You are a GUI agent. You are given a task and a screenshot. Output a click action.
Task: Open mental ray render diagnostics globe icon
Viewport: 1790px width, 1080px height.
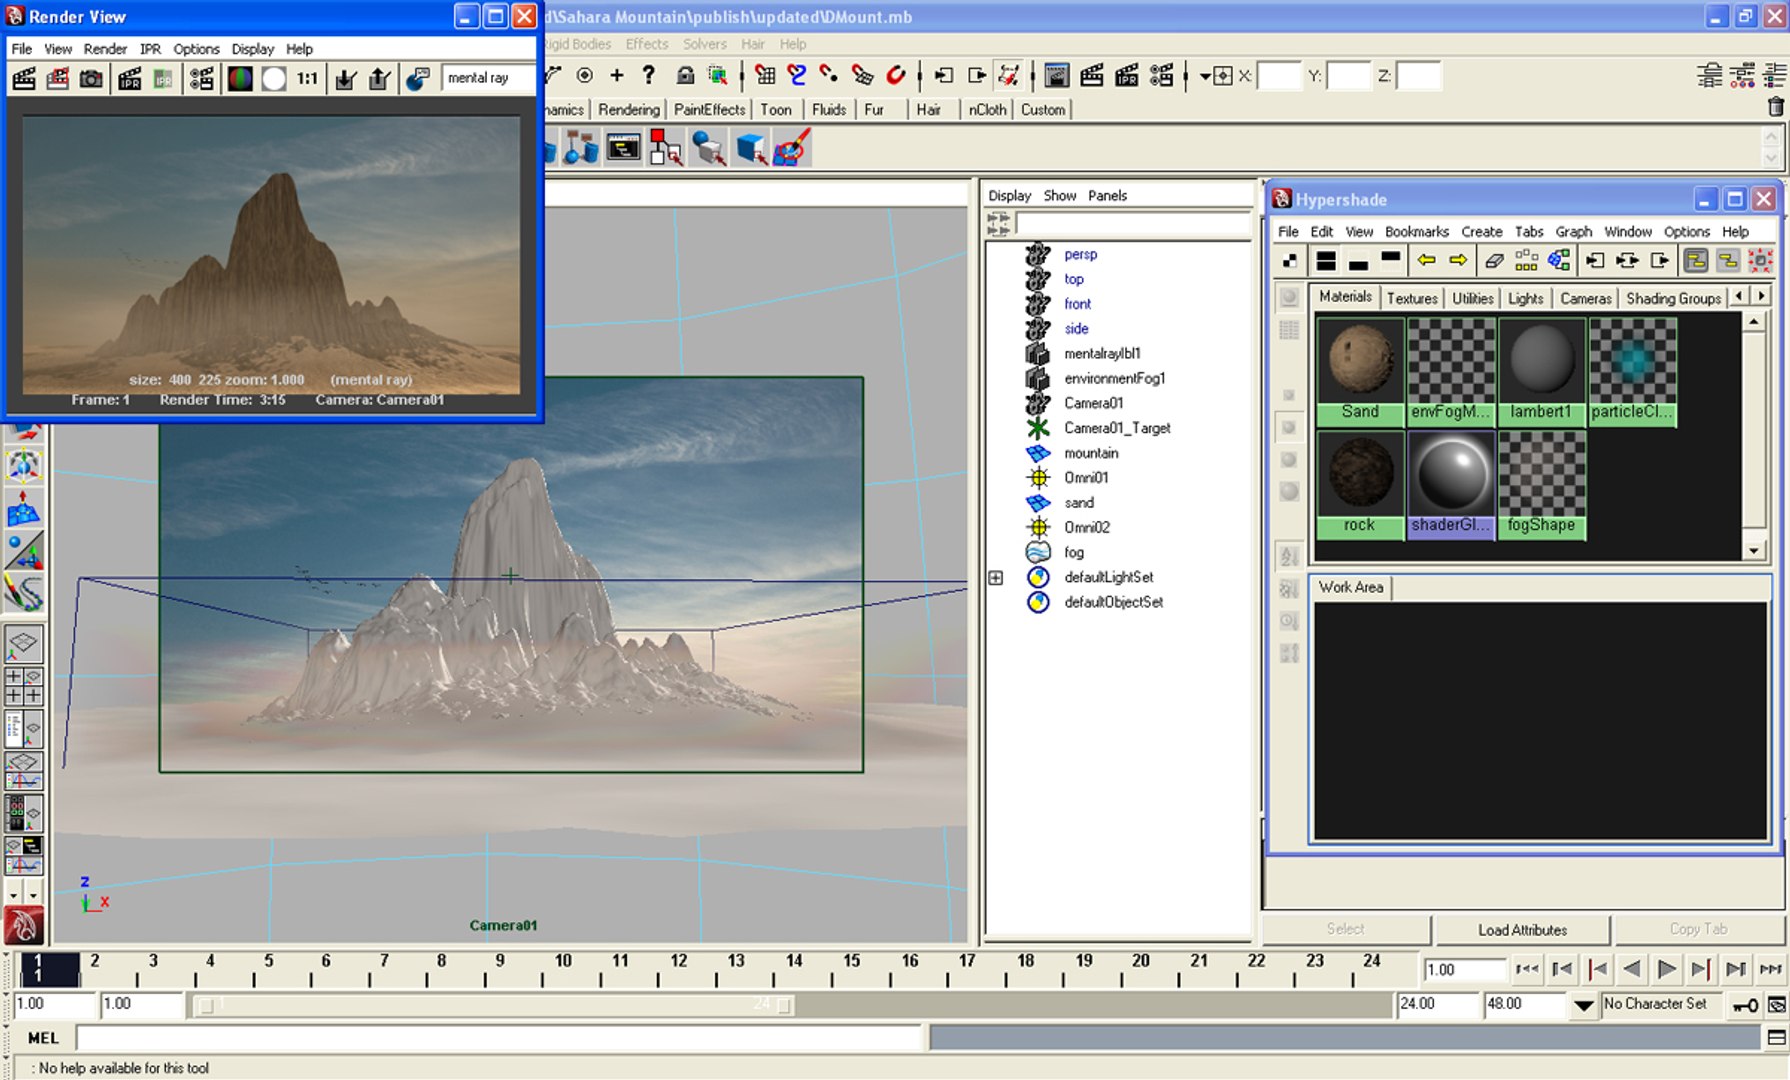[x=417, y=78]
